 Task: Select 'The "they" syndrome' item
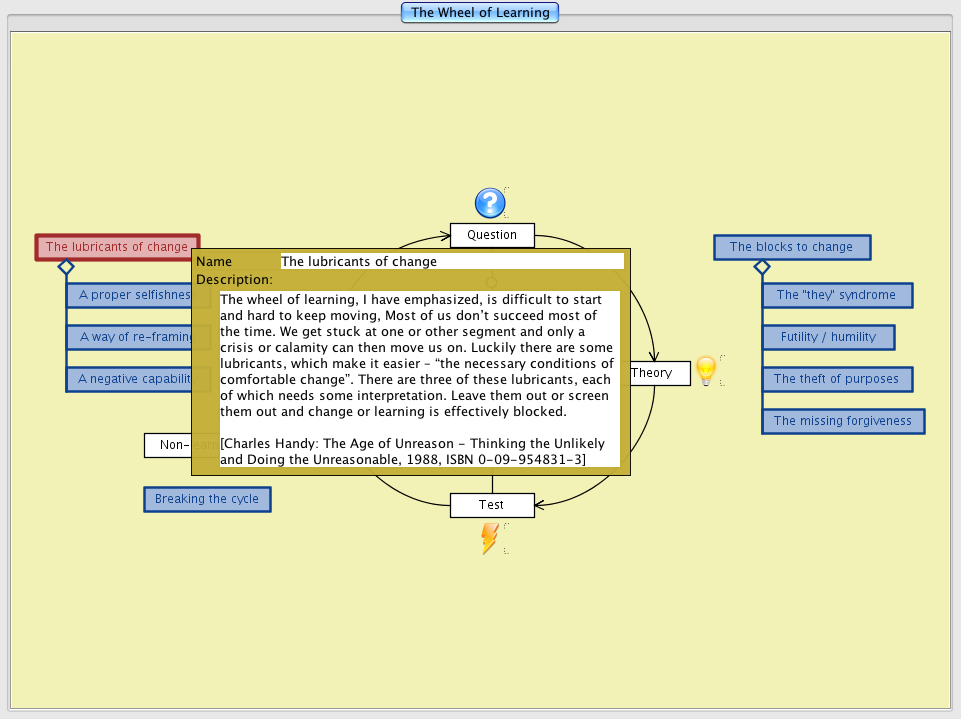(x=836, y=295)
